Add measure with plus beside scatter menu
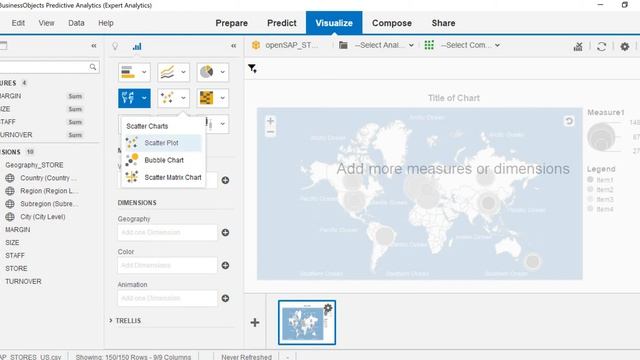 [225, 180]
